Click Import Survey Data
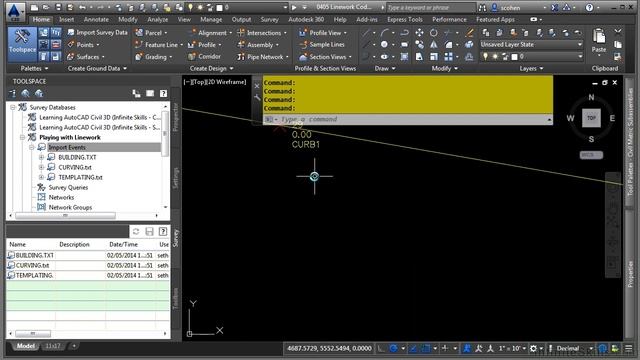This screenshot has width=640, height=360. [x=97, y=32]
